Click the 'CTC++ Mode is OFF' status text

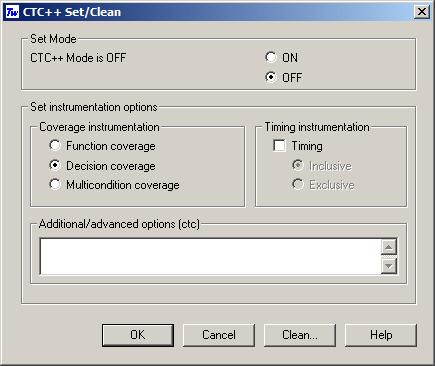pyautogui.click(x=78, y=58)
